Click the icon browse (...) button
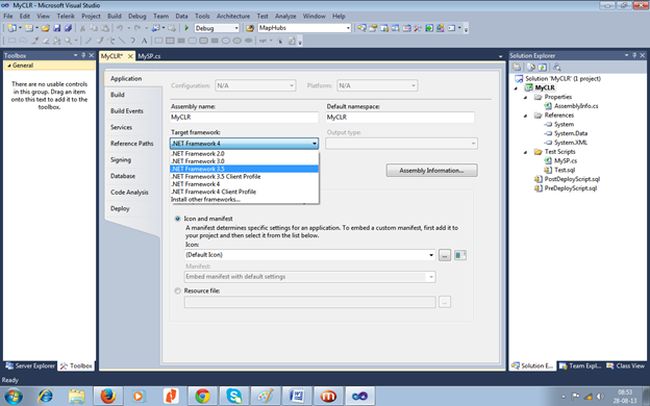The height and width of the screenshot is (406, 650). pos(445,255)
